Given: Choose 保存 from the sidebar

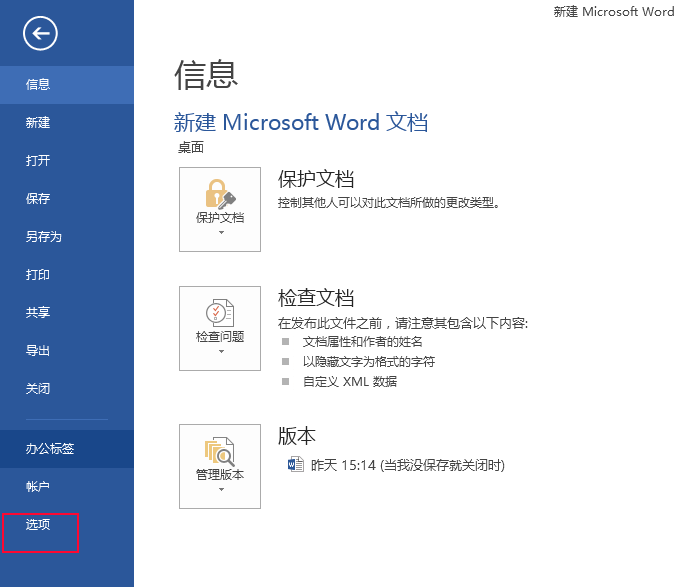Looking at the screenshot, I should coord(67,199).
